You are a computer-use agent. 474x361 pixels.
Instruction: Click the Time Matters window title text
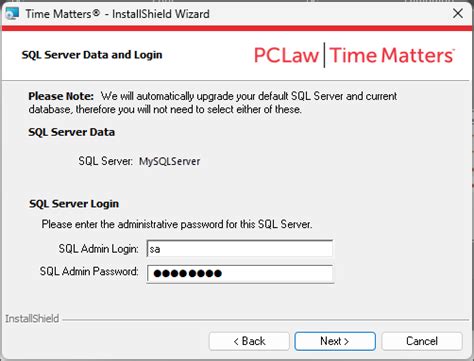point(118,14)
